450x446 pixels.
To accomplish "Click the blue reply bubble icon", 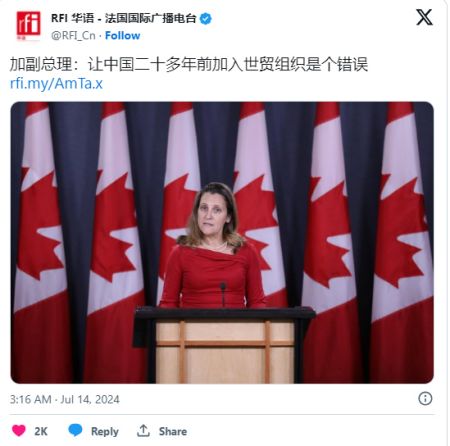I will [75, 430].
